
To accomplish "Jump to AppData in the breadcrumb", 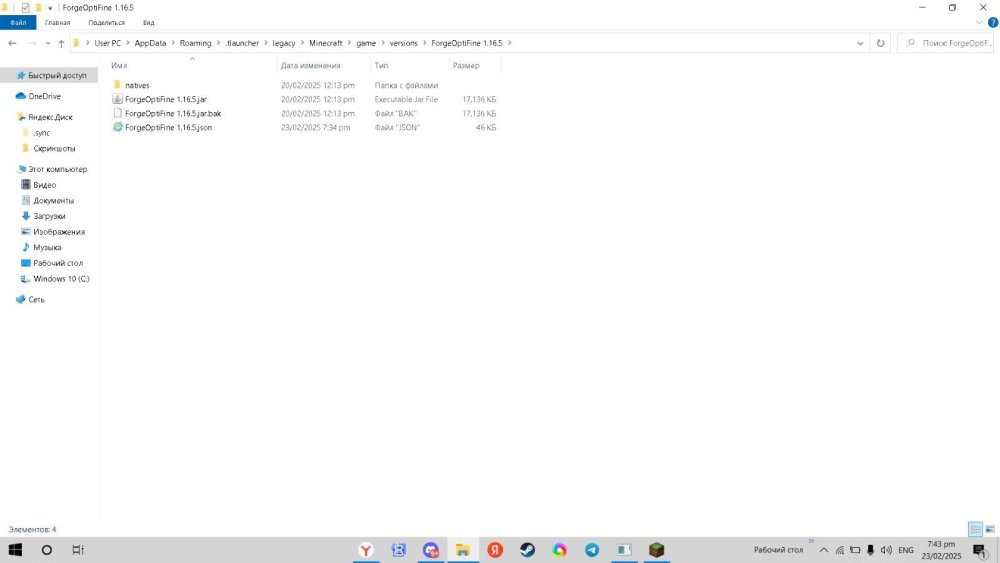I will tap(150, 43).
